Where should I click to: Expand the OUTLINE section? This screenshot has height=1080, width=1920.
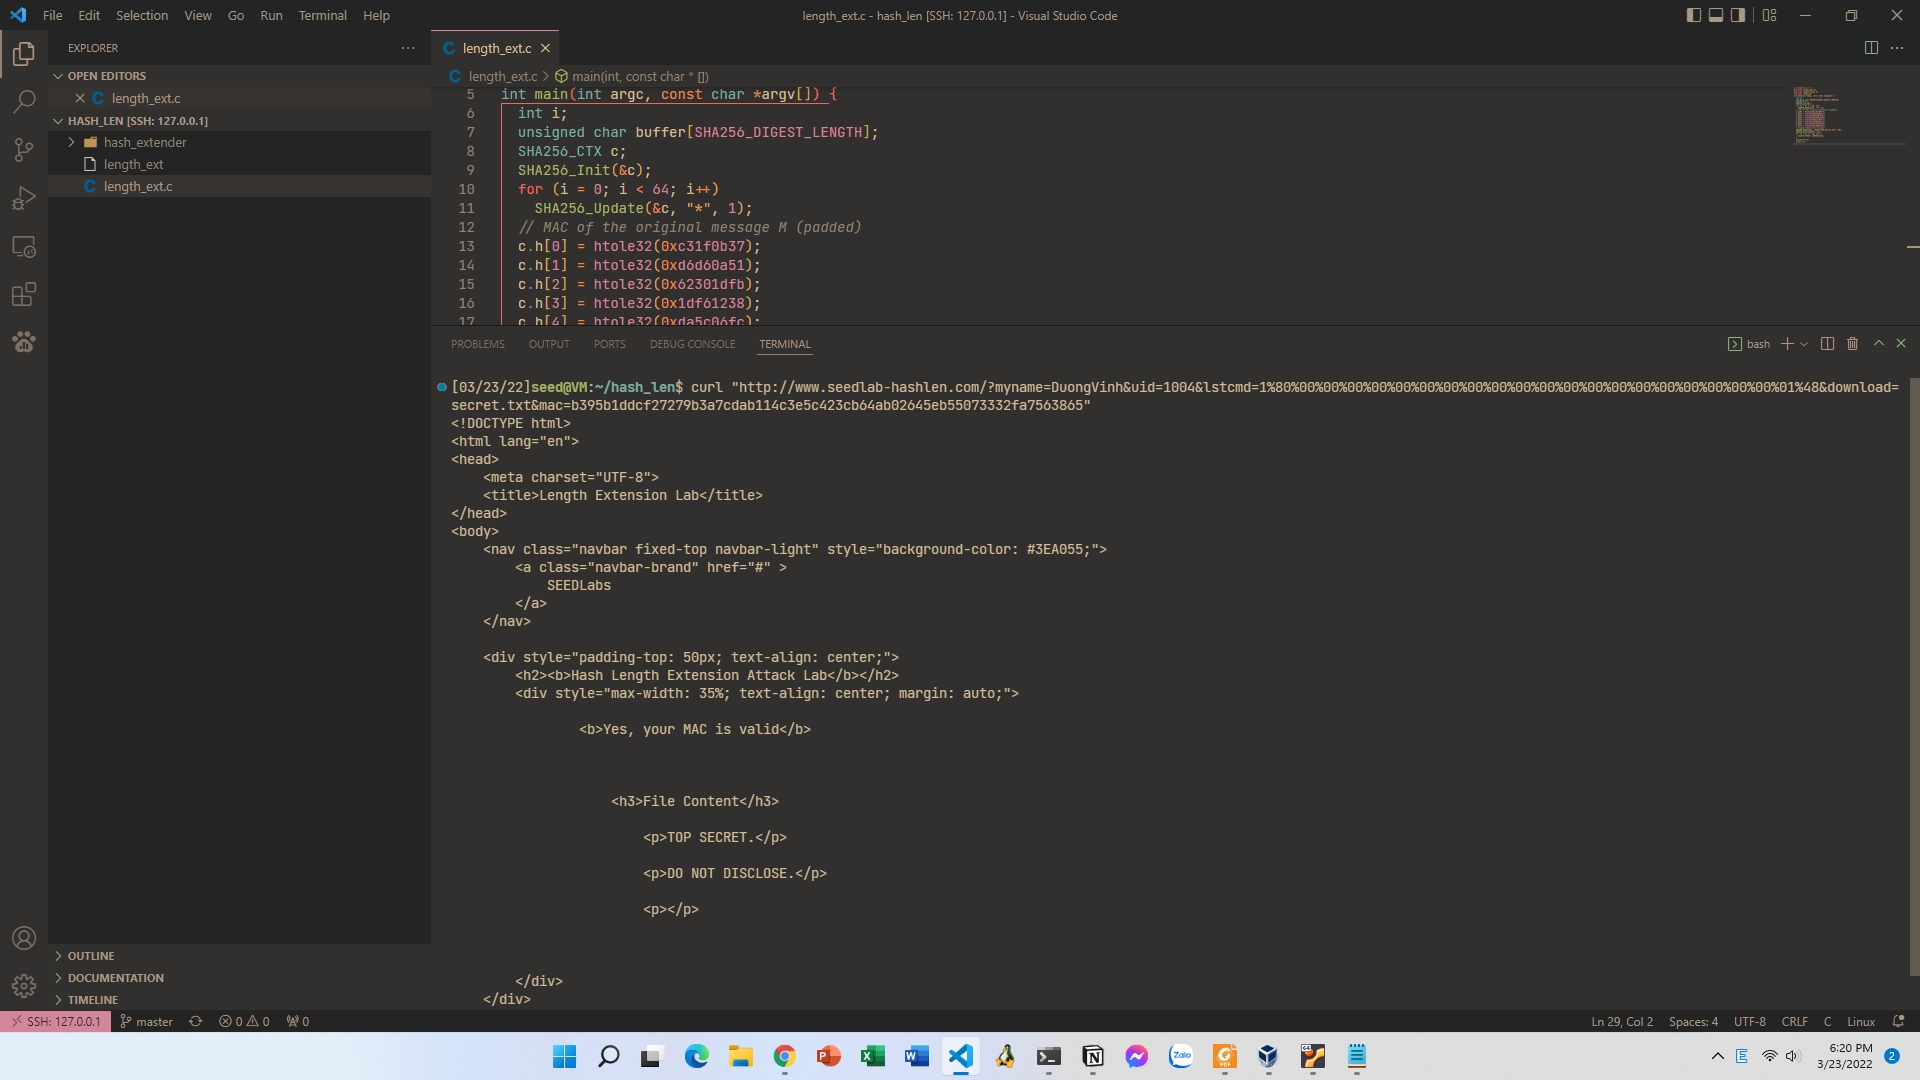click(x=91, y=956)
